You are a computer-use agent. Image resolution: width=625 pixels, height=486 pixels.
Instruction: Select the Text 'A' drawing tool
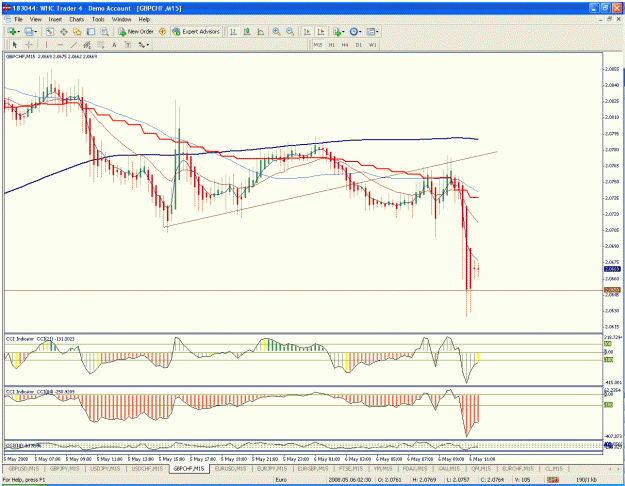(114, 45)
